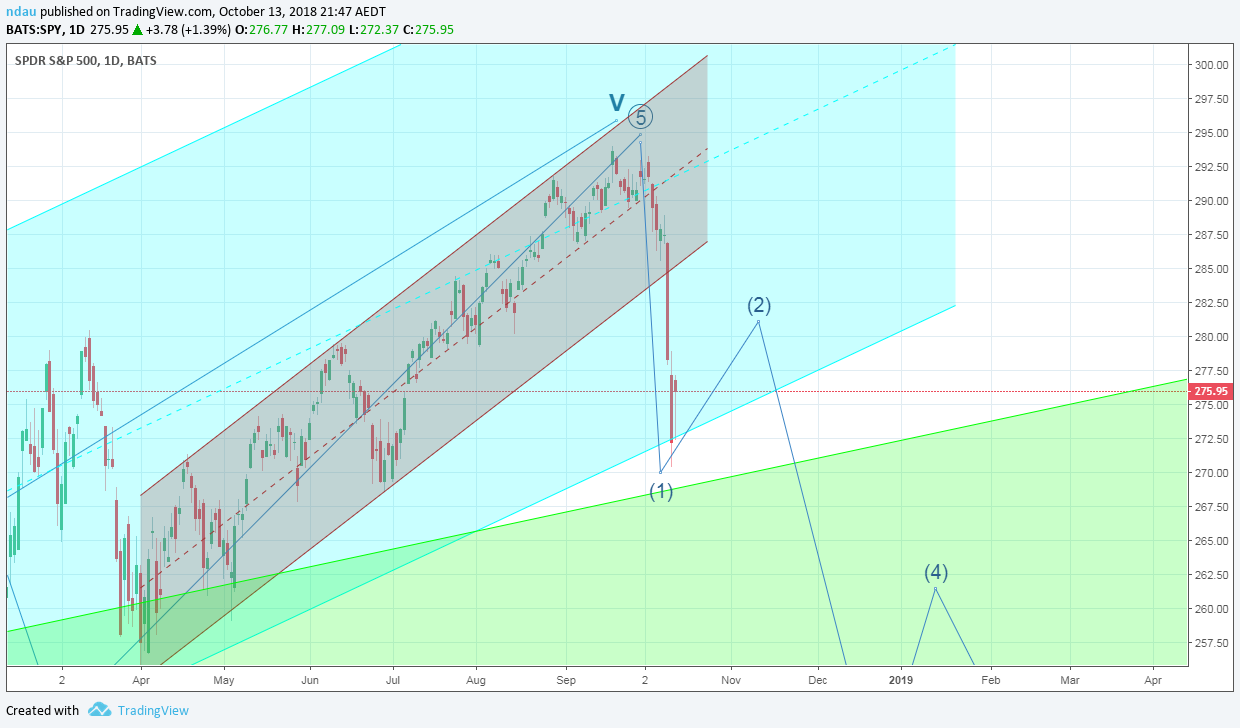Click the H:277.09 high value in header
The image size is (1240, 728).
319,29
